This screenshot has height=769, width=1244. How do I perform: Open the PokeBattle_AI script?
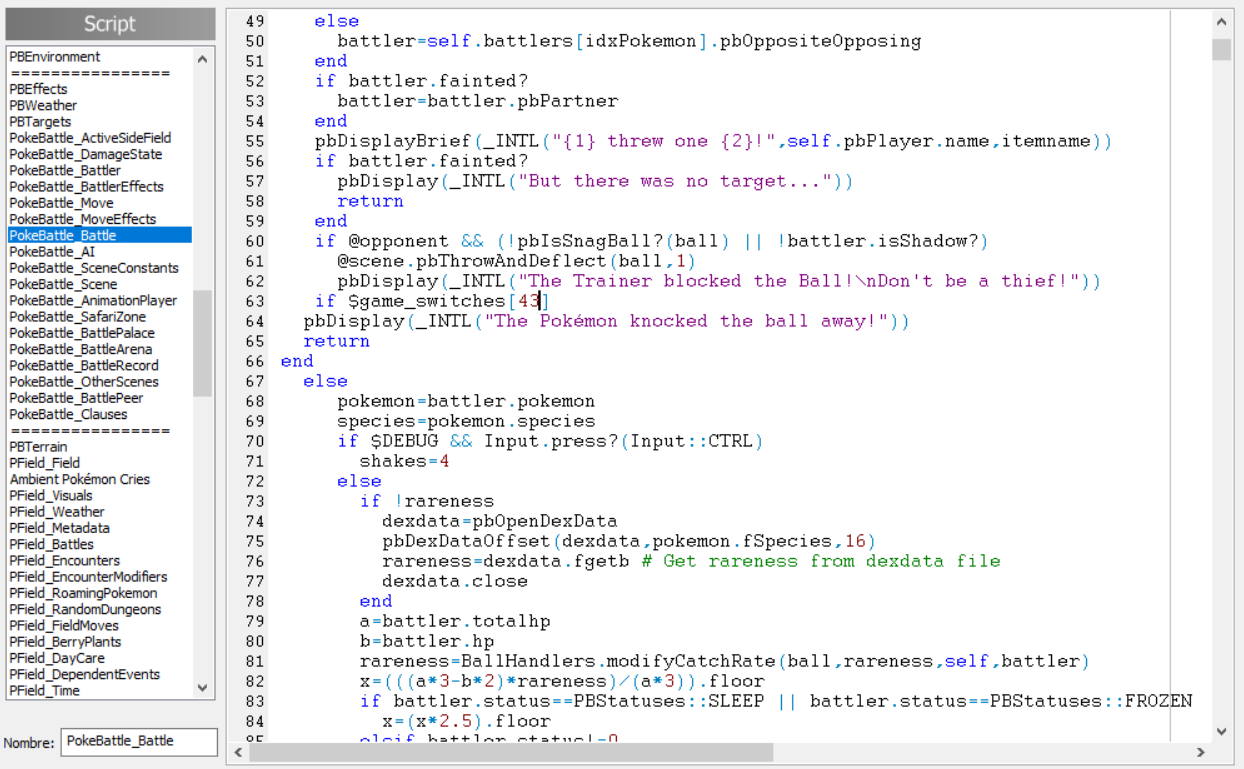coord(52,252)
